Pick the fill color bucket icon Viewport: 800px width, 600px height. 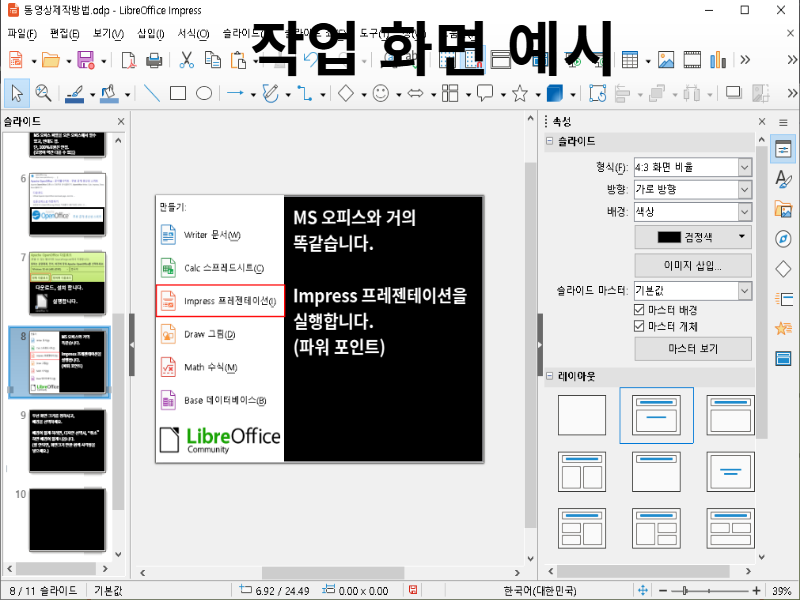[x=109, y=93]
